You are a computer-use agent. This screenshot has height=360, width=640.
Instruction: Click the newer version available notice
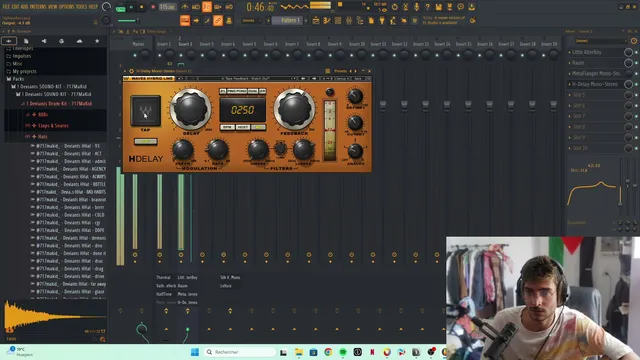(x=444, y=20)
